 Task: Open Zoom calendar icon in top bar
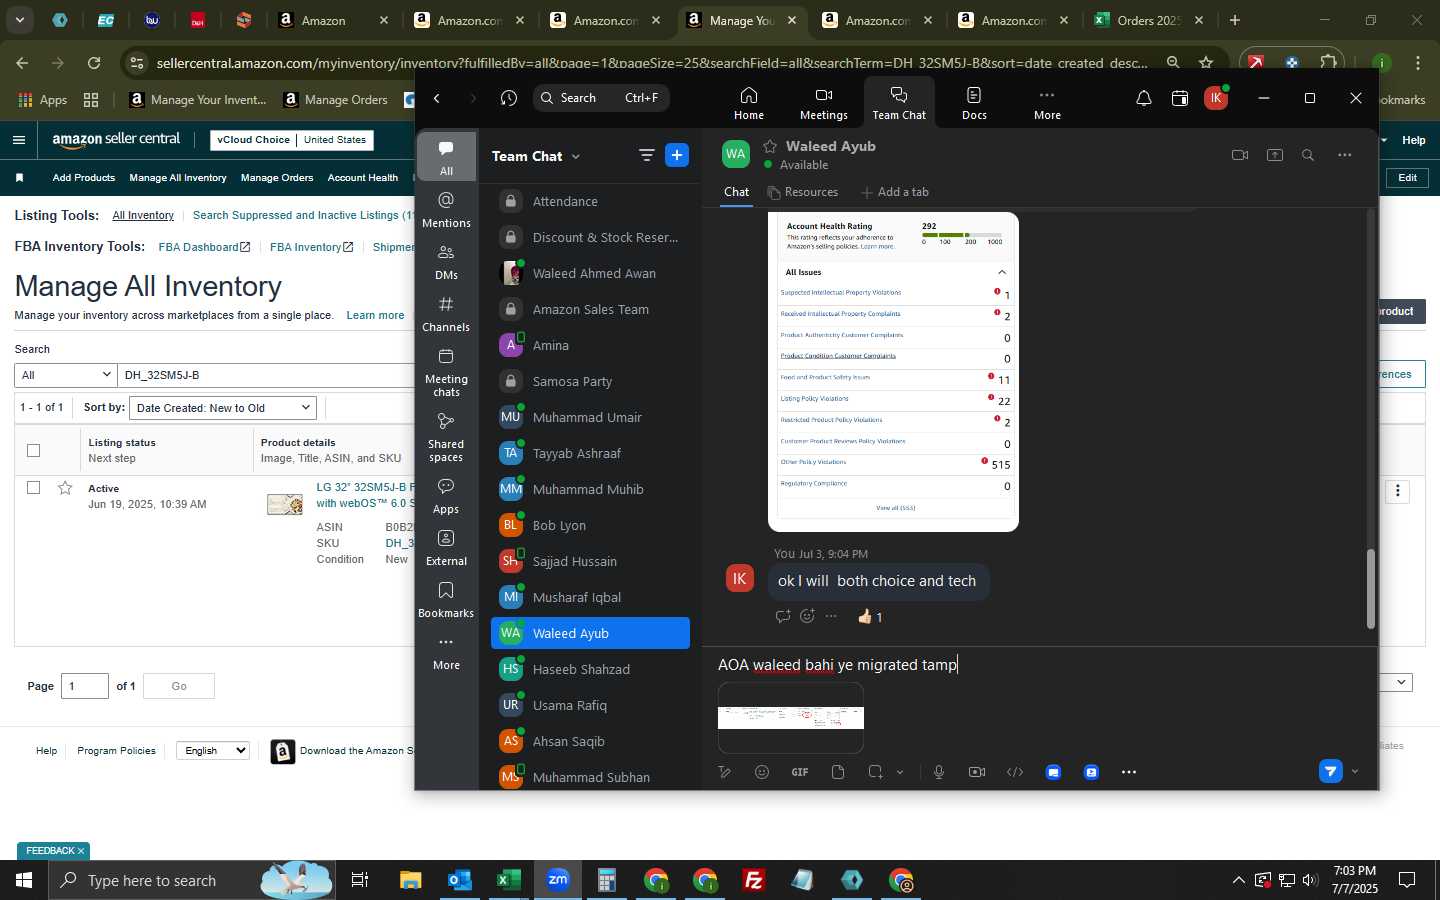tap(1180, 98)
